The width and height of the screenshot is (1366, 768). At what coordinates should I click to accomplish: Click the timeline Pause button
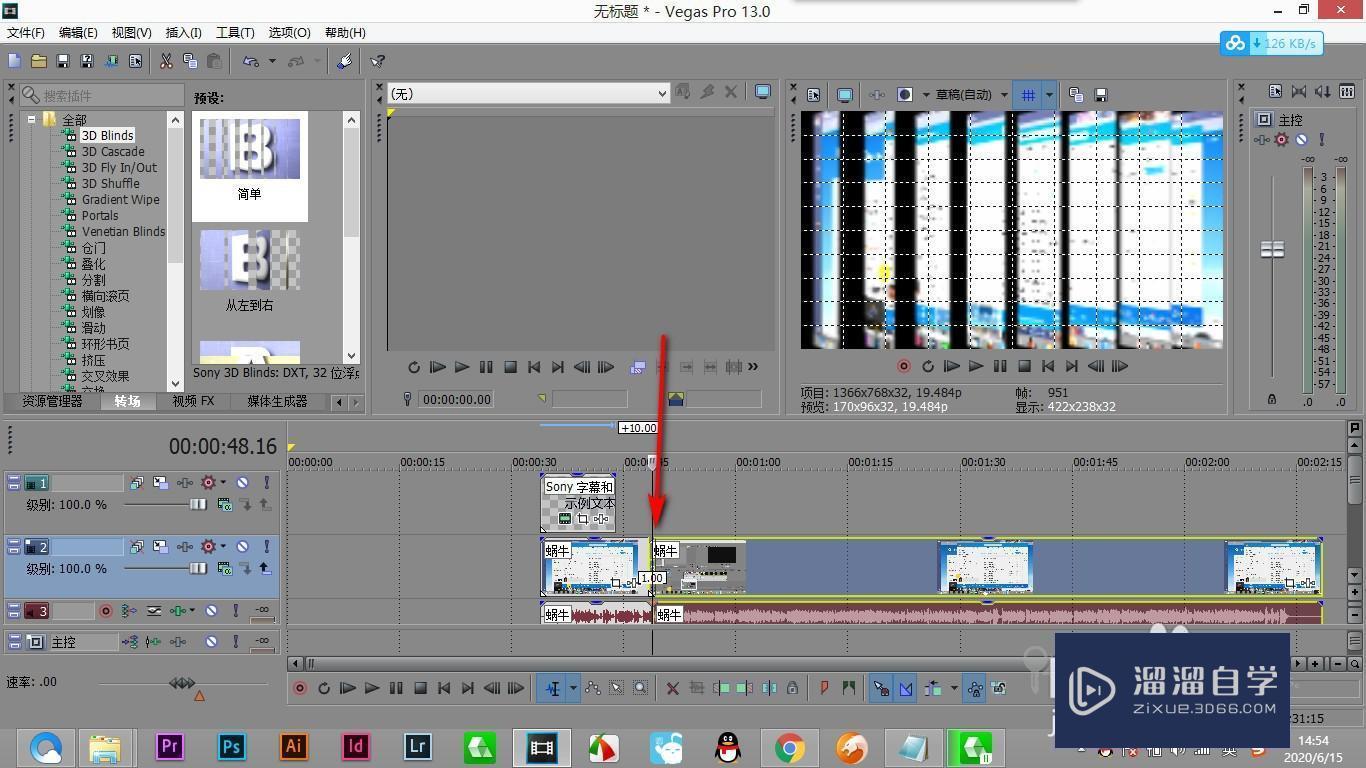396,688
